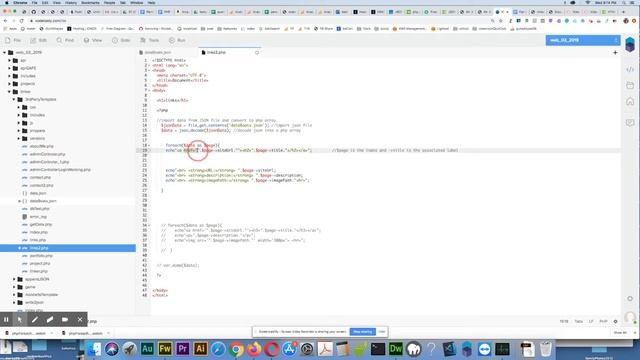Select the pointer tool in recorder toolbar

20,320
